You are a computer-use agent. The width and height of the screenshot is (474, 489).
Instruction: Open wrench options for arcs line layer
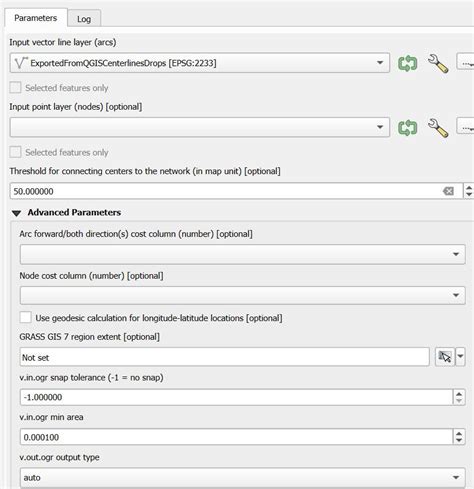point(438,63)
